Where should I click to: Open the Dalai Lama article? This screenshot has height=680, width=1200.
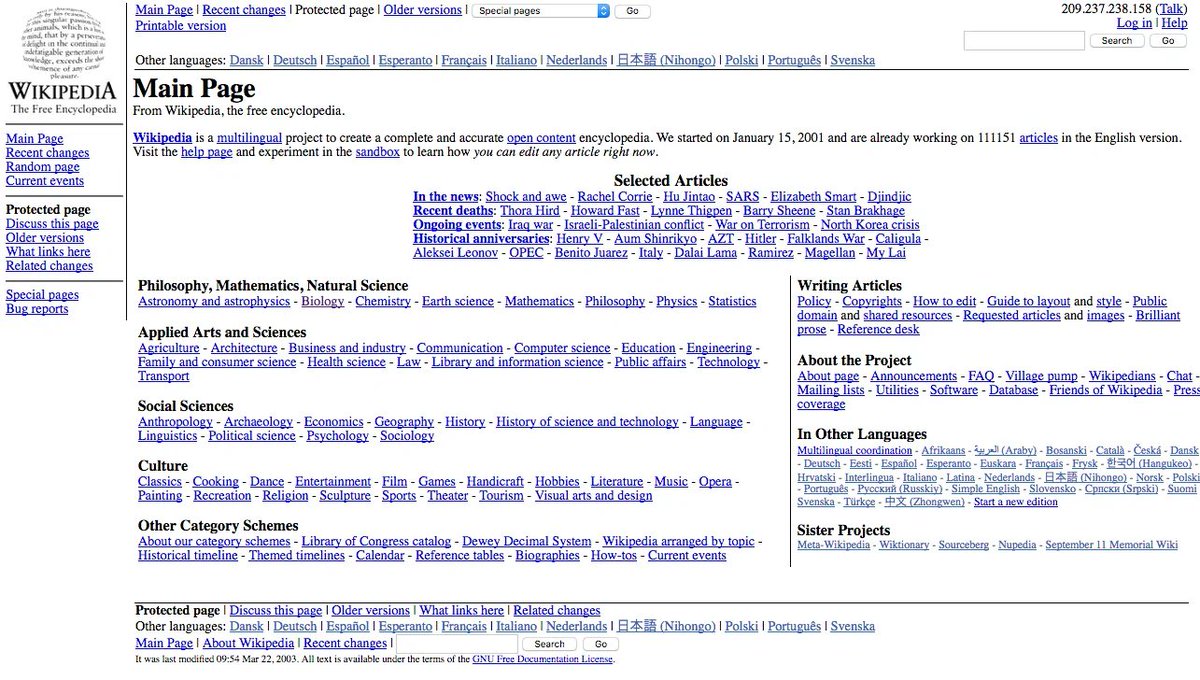click(x=707, y=253)
